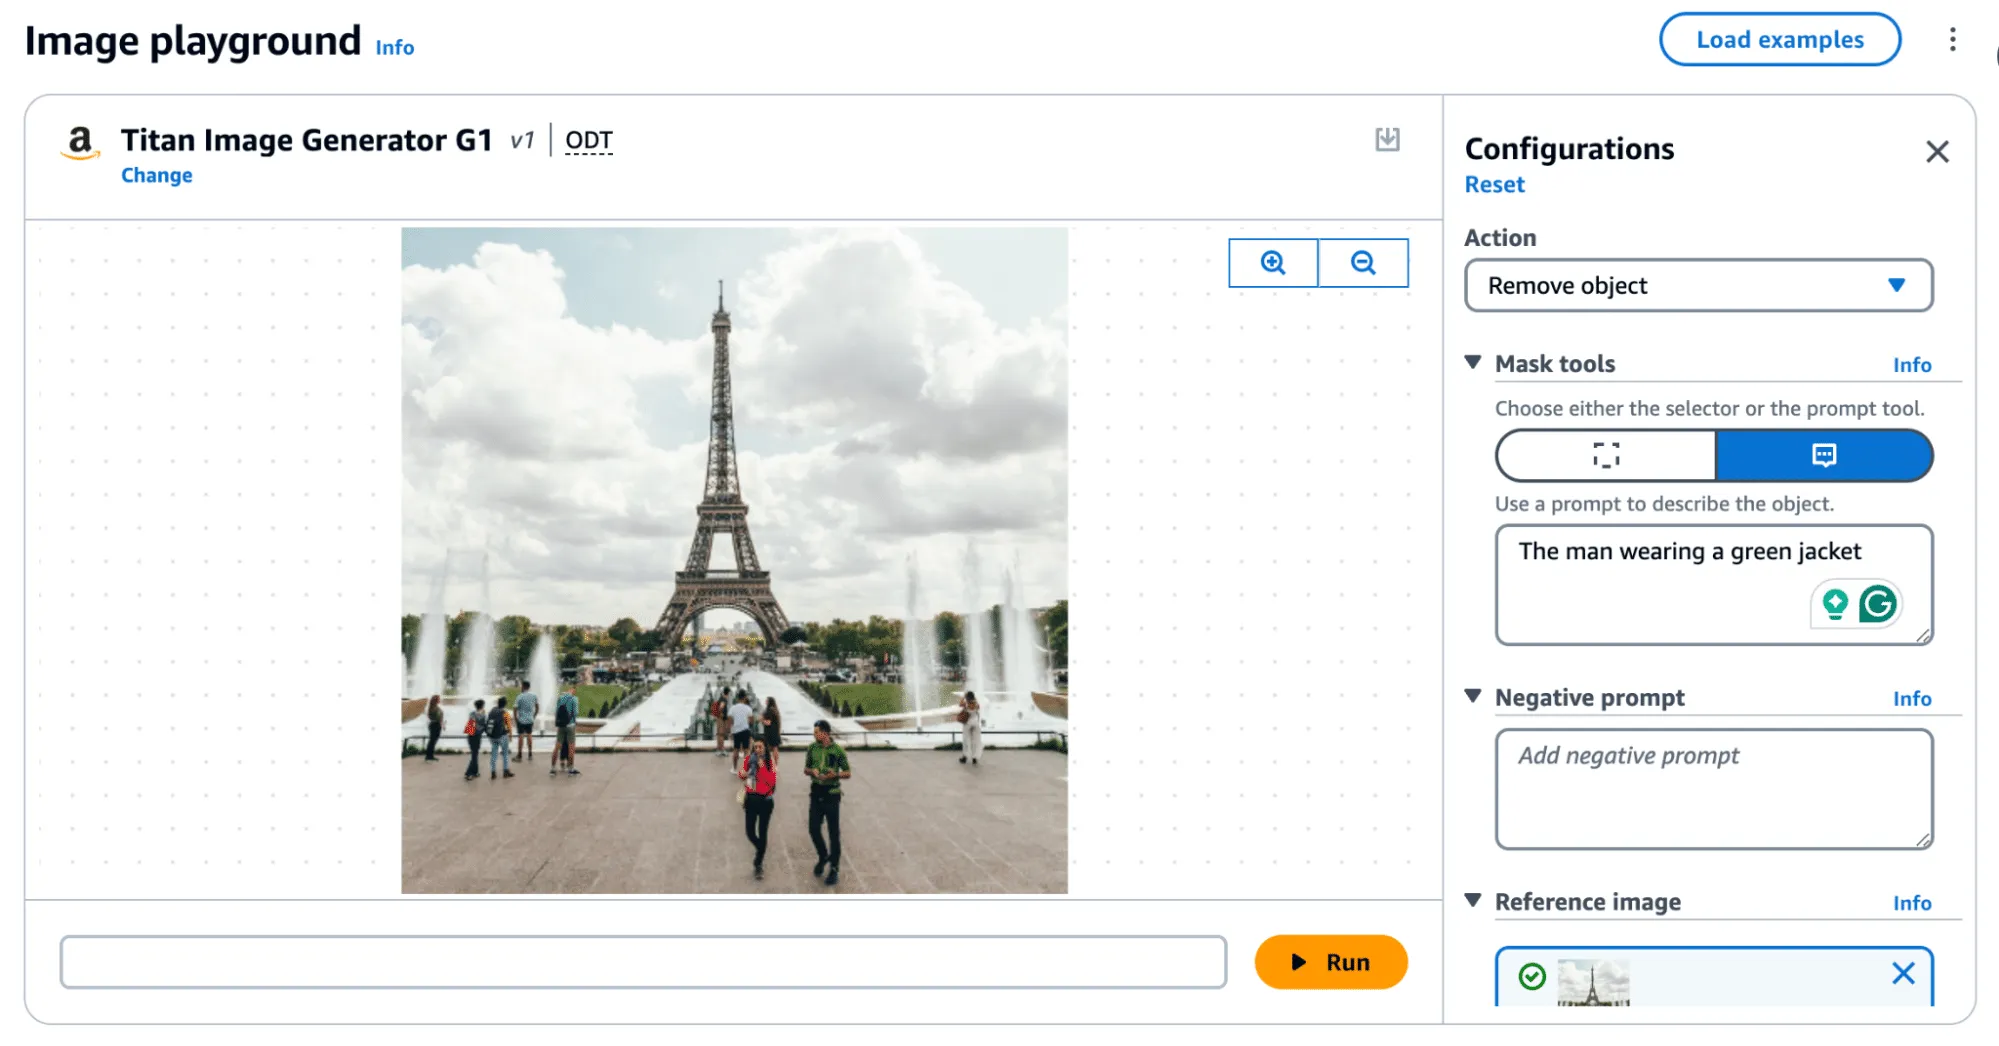The height and width of the screenshot is (1046, 1999).
Task: Remove the reference image
Action: click(1903, 973)
